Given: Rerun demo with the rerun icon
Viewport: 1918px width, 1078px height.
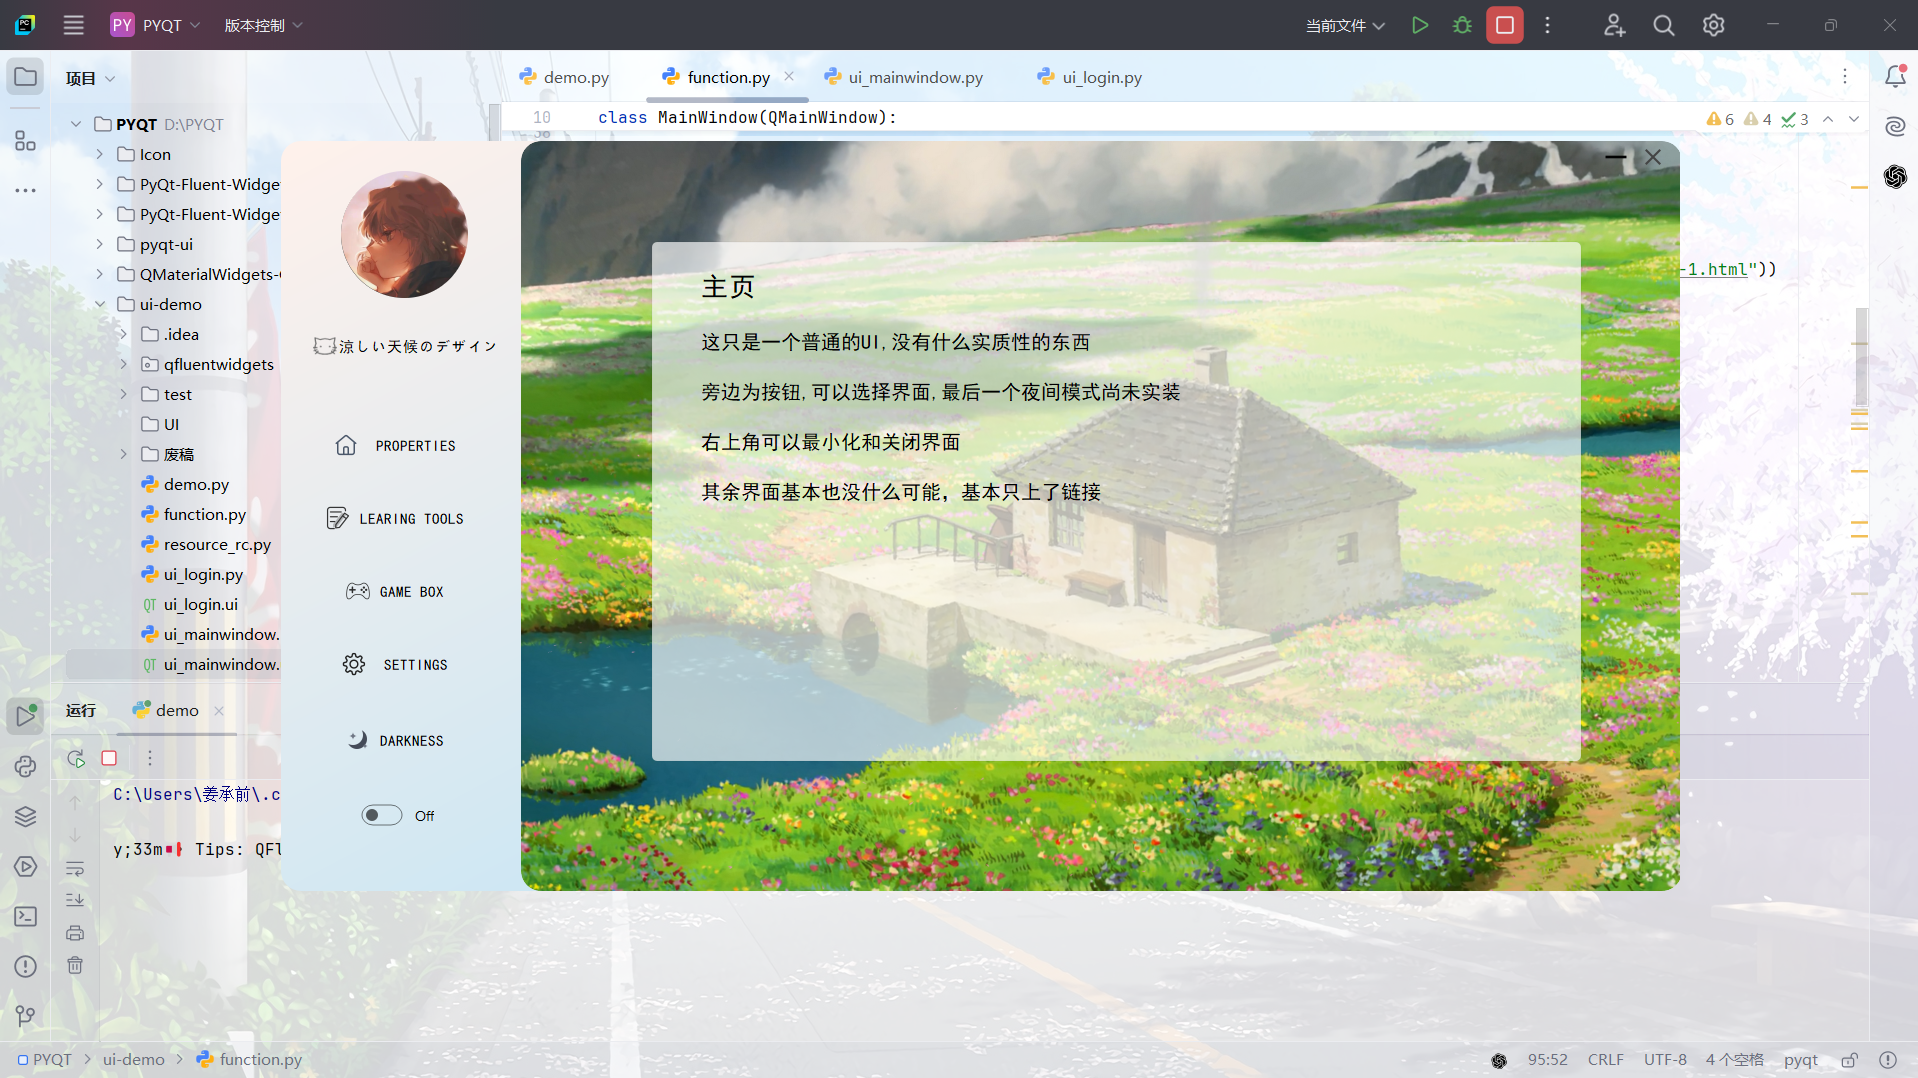Looking at the screenshot, I should (x=75, y=758).
